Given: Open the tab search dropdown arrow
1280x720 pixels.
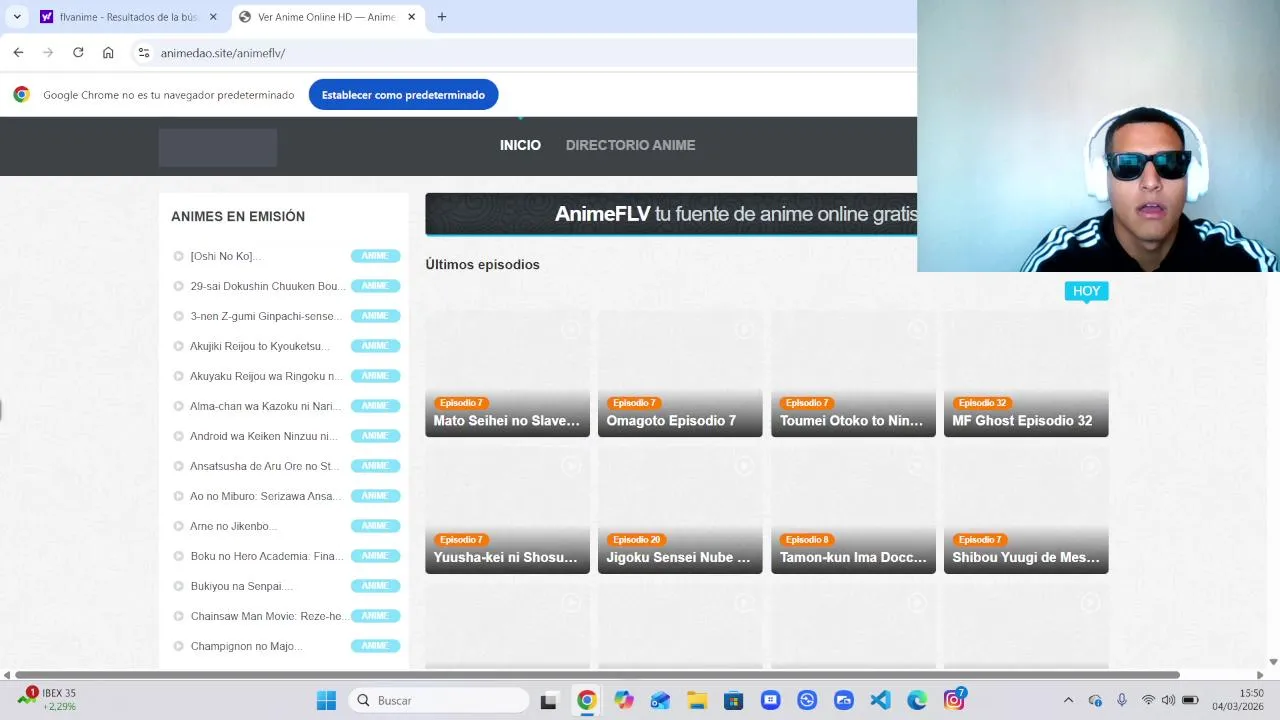Looking at the screenshot, I should [17, 17].
